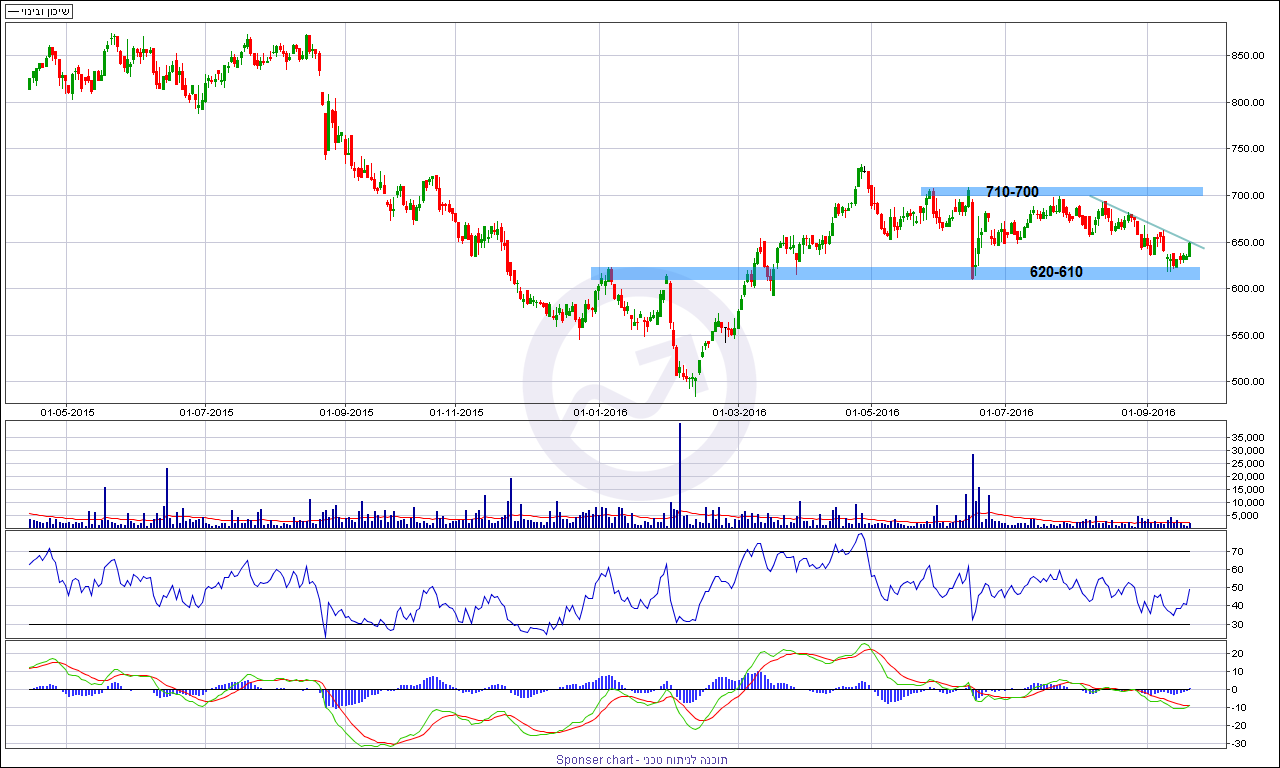Click the RSI 70 level axis label
Viewport: 1280px width, 768px height.
tap(1237, 552)
